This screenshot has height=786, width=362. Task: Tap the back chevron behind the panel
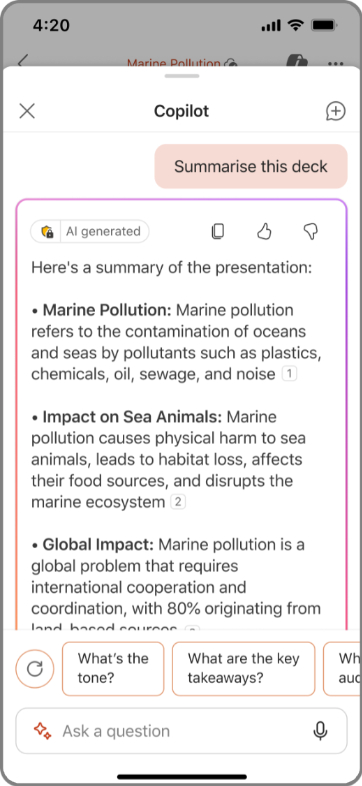click(x=22, y=63)
